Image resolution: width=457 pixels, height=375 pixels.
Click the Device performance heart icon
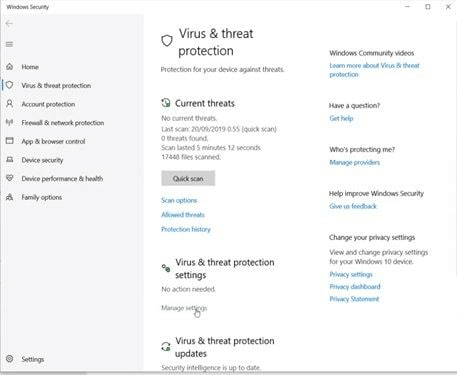(x=10, y=178)
